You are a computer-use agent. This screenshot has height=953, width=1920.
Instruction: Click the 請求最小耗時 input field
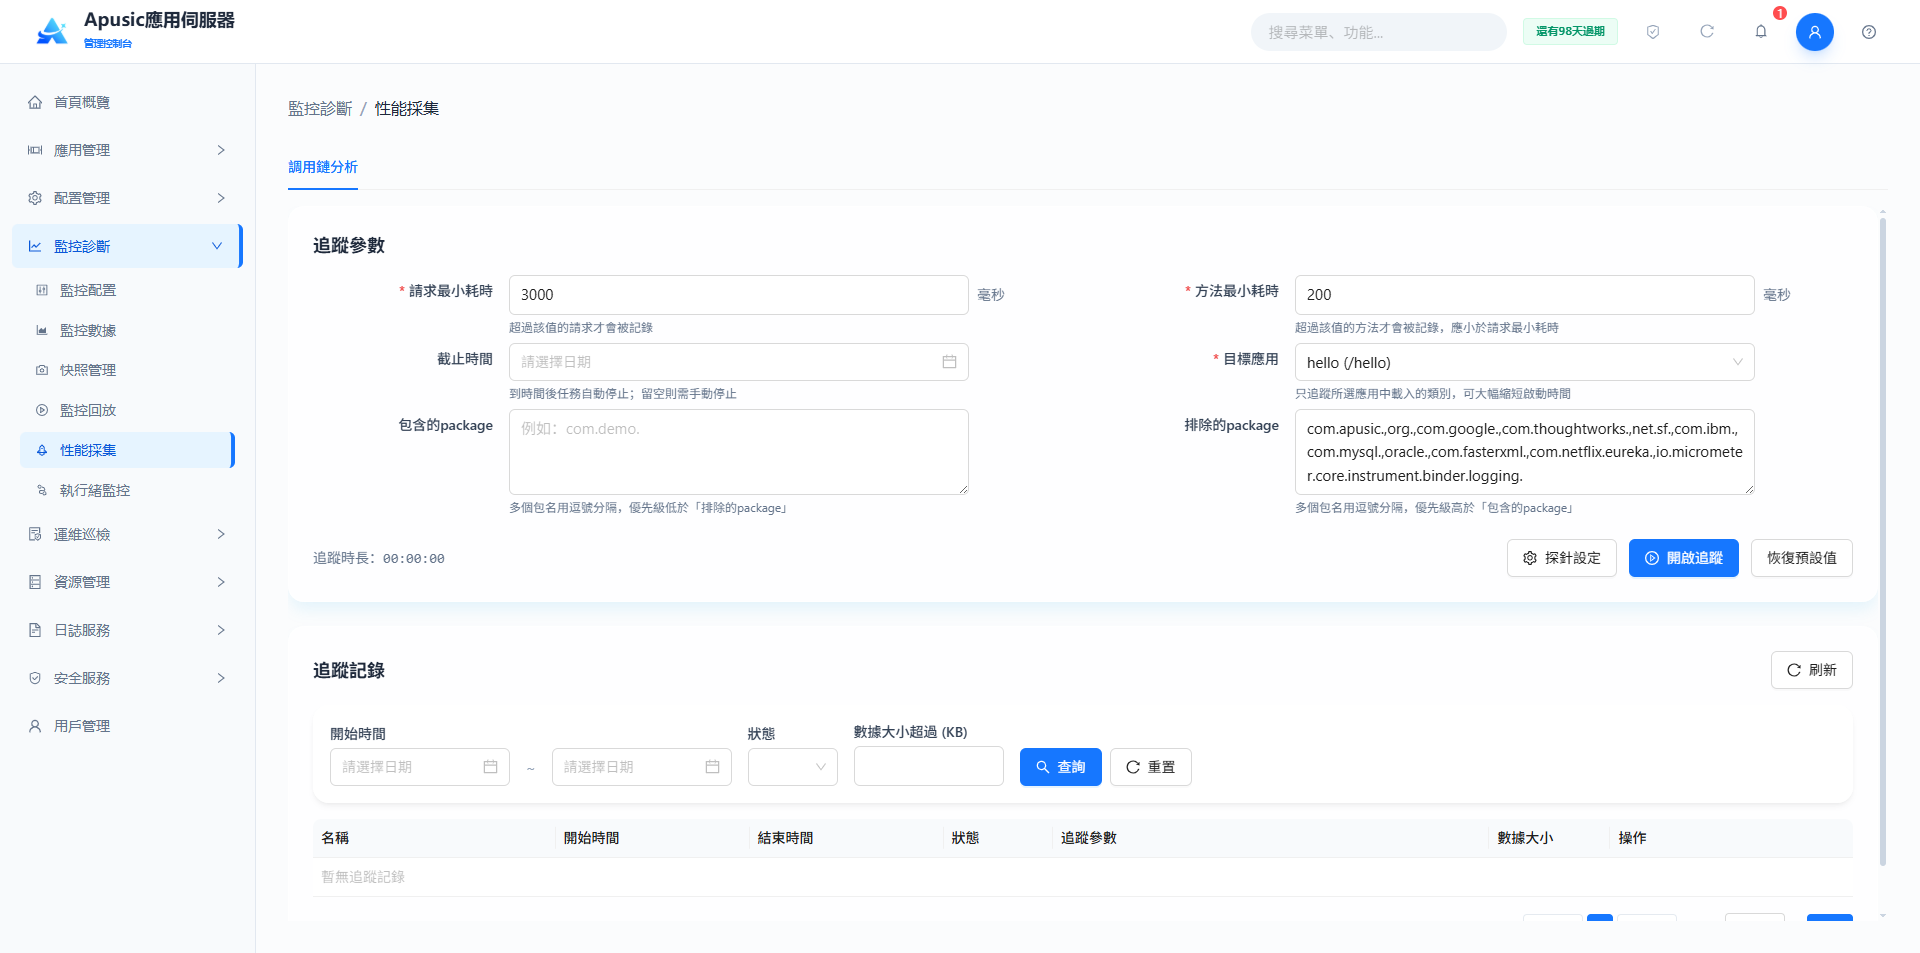coord(738,295)
